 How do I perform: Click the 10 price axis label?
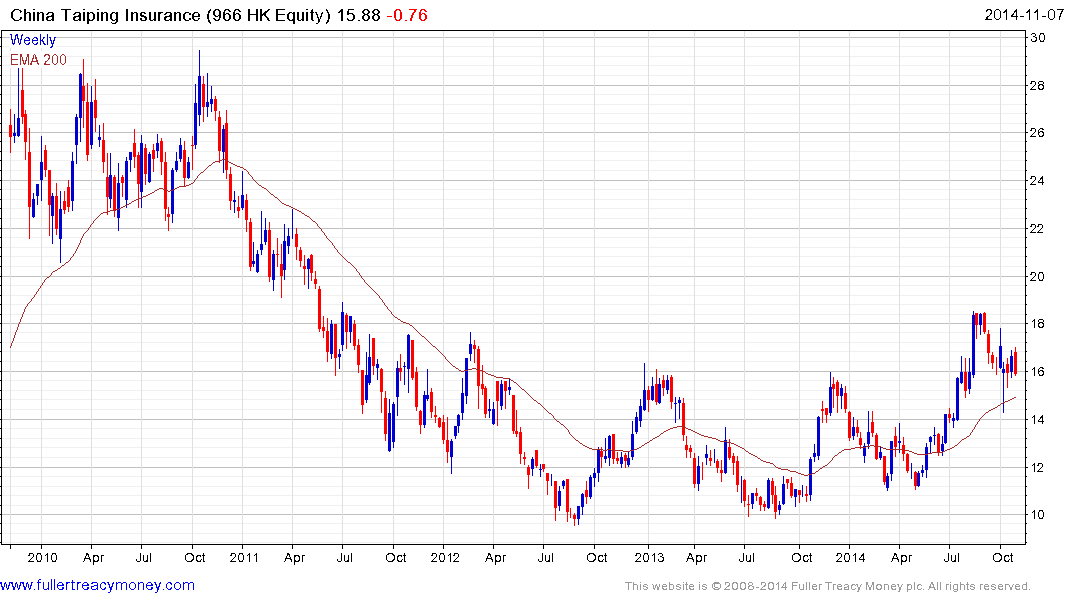point(1038,515)
